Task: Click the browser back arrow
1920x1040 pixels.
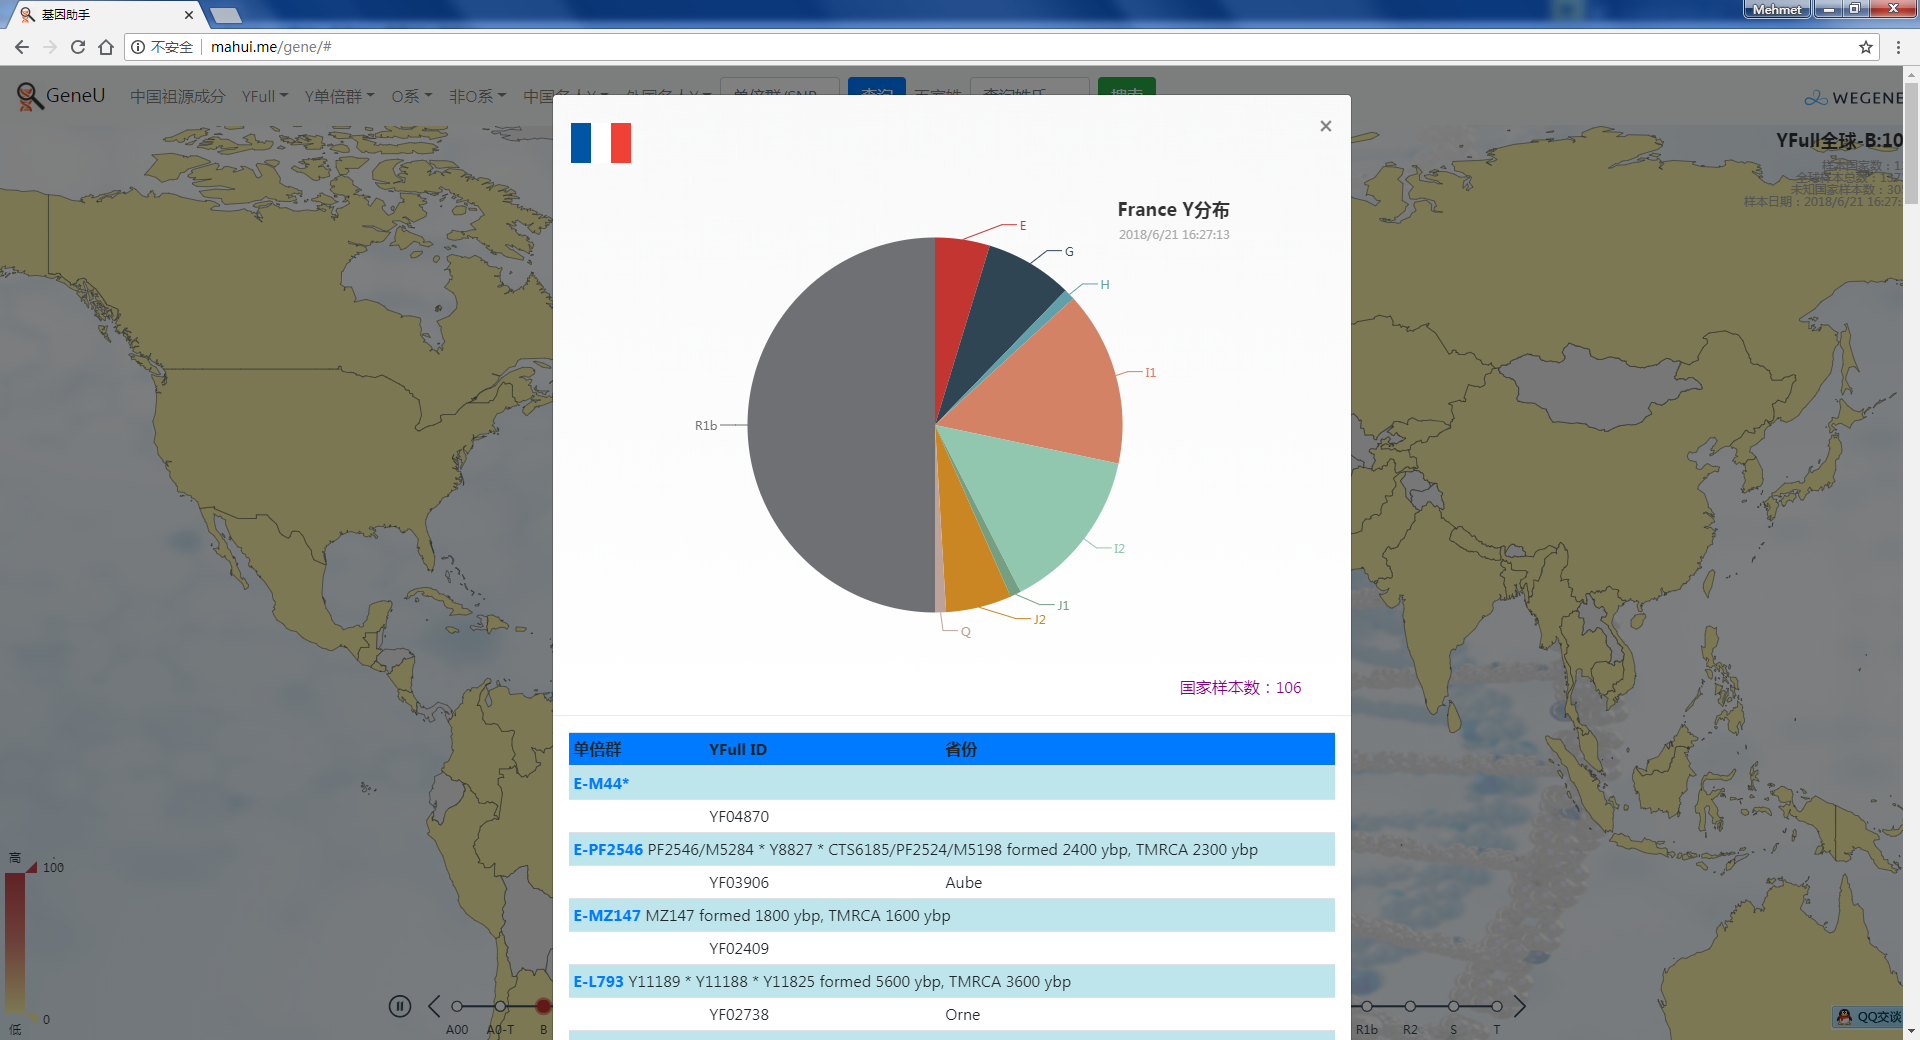Action: point(22,47)
